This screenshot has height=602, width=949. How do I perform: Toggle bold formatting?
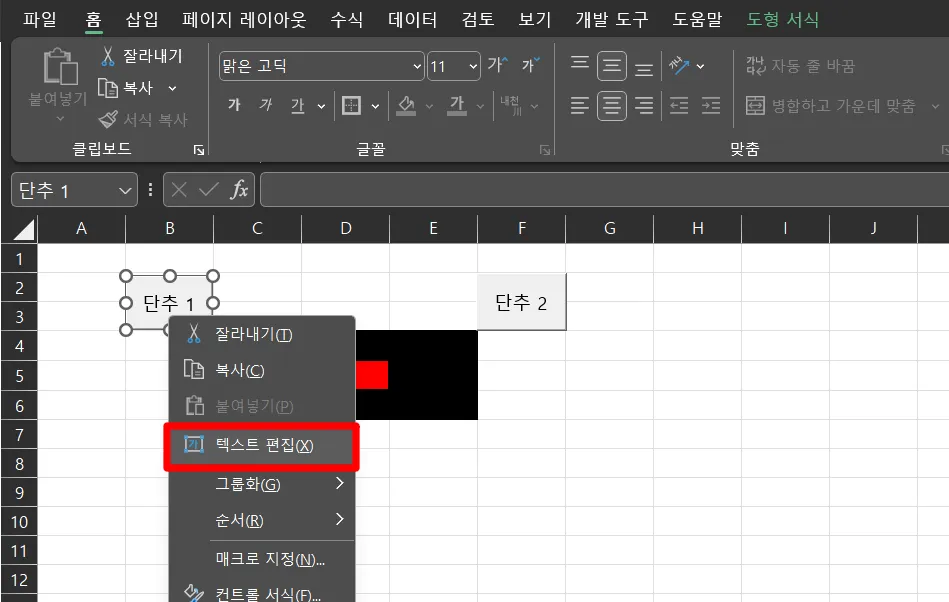(233, 104)
